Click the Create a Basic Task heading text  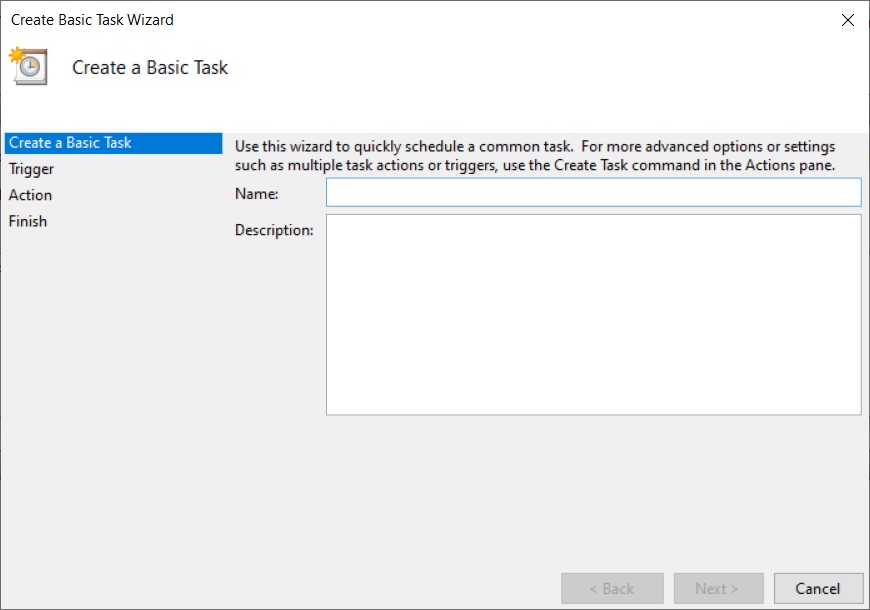149,67
